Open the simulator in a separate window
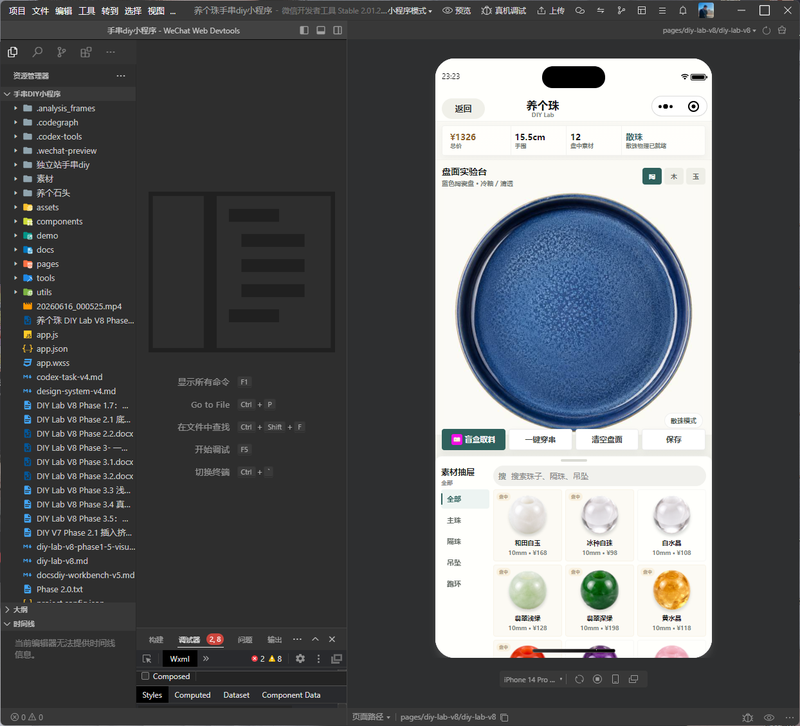The width and height of the screenshot is (800, 726). [634, 679]
